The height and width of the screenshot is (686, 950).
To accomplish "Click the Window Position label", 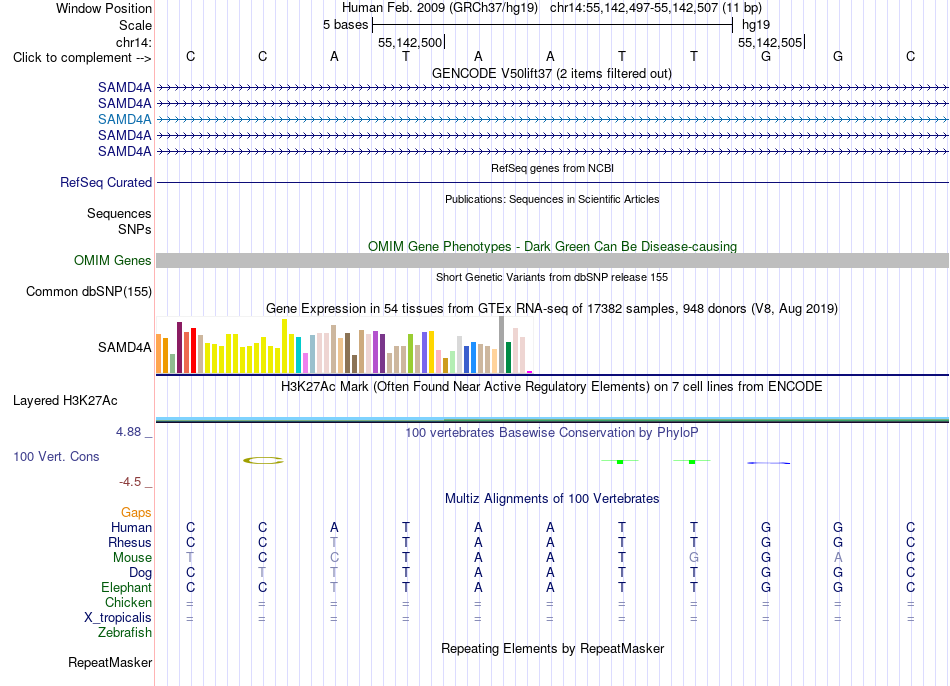I will click(x=104, y=8).
